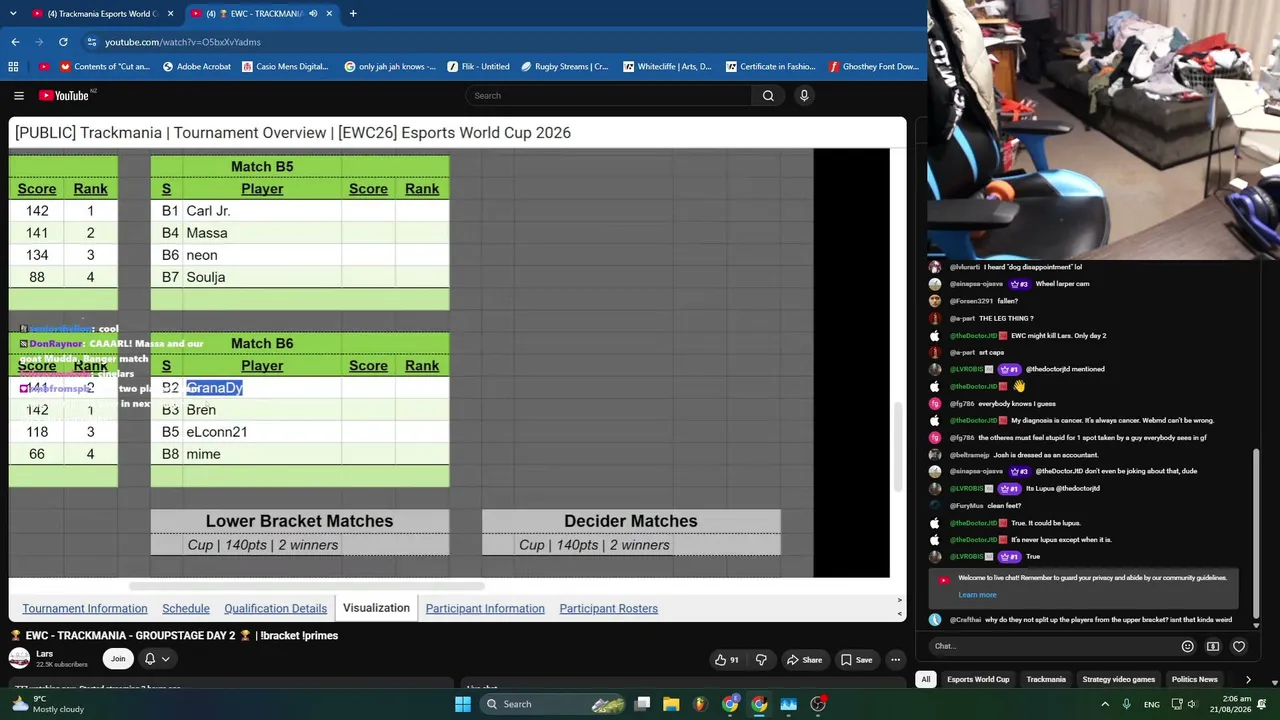Click the Carl Jr. cell in Match B5

262,211
